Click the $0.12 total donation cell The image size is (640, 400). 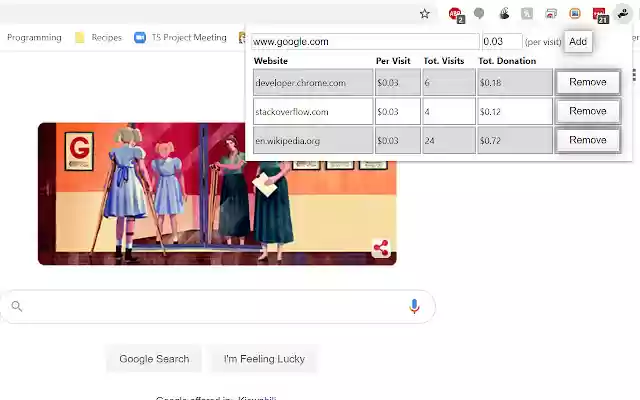(515, 111)
